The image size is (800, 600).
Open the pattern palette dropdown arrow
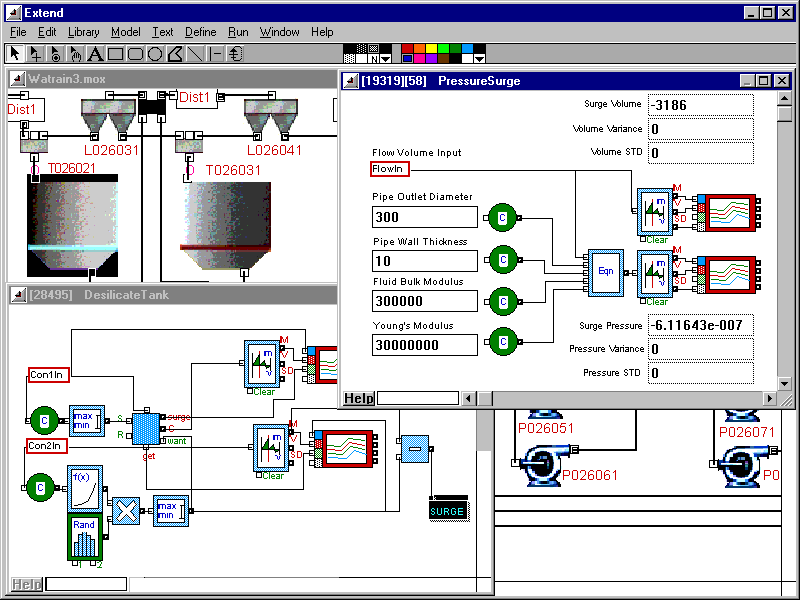(386, 59)
